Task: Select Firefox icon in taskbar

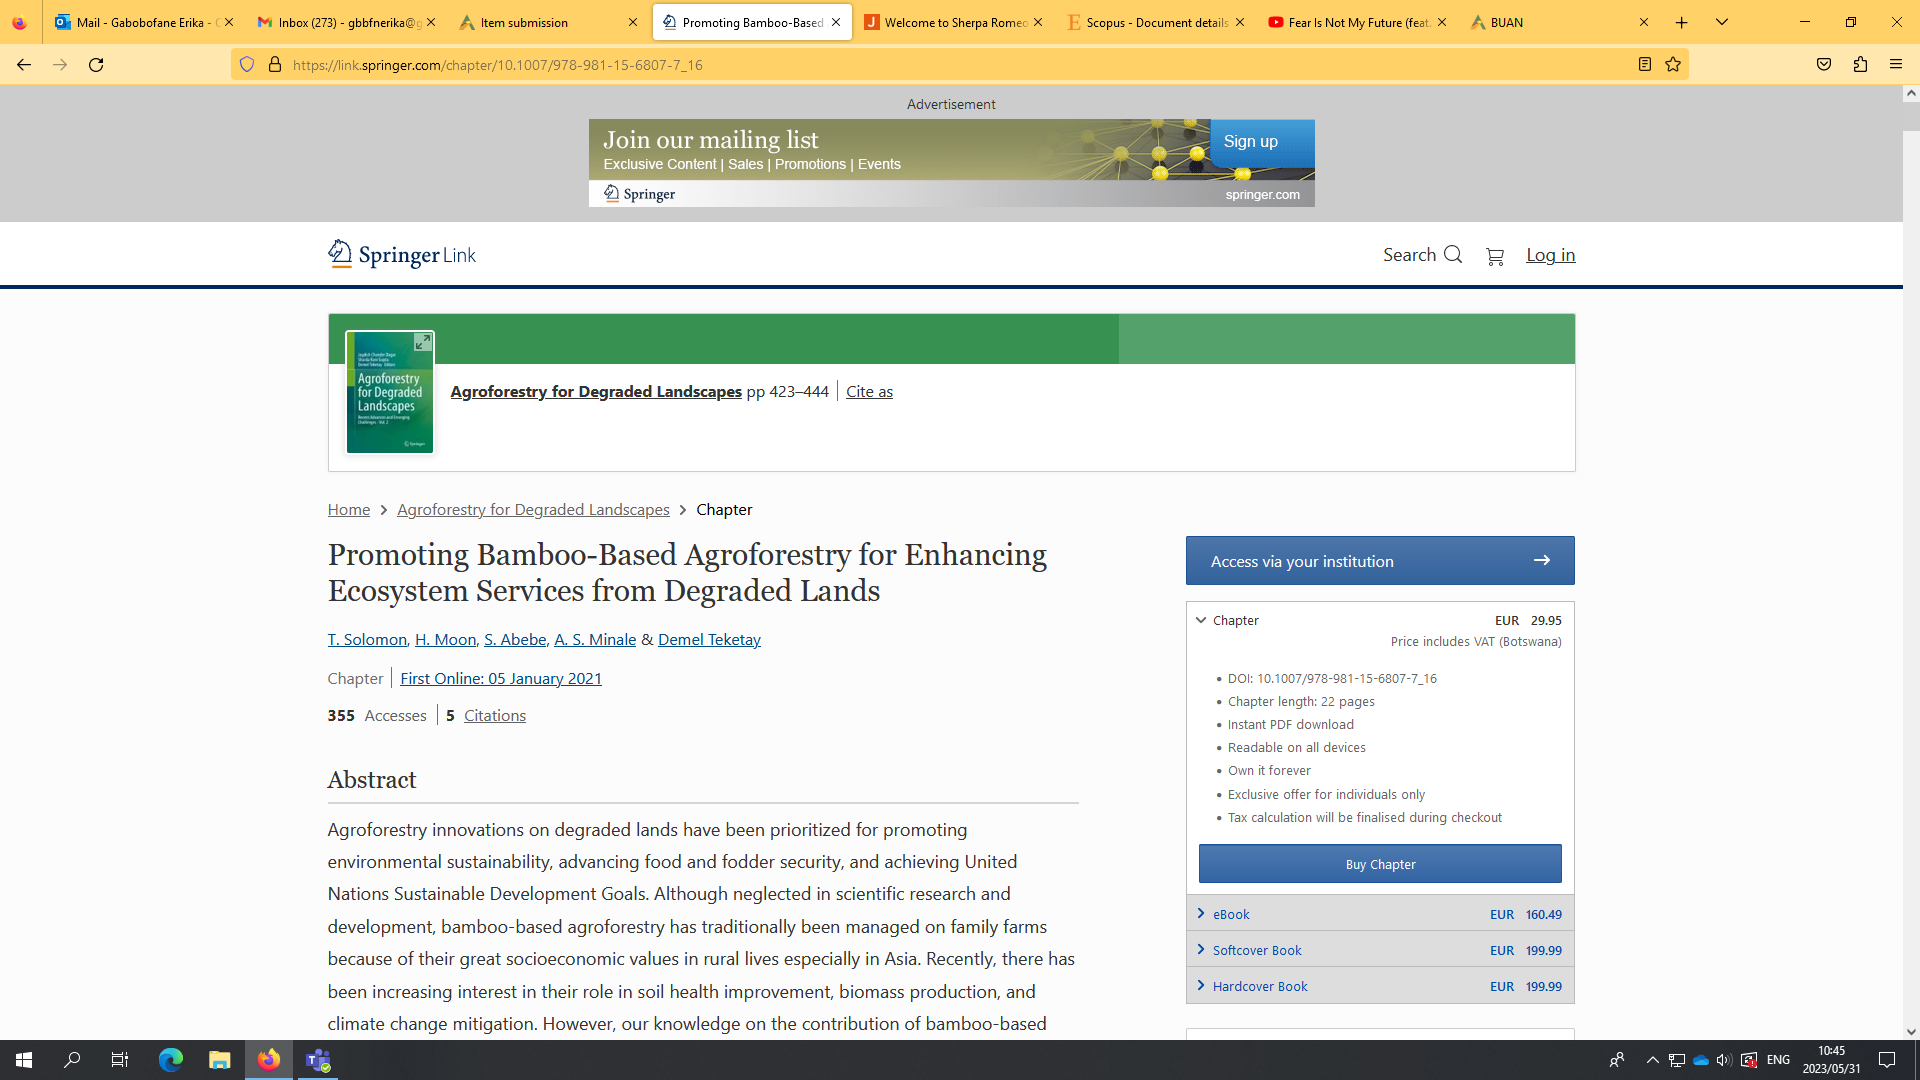Action: (x=269, y=1060)
